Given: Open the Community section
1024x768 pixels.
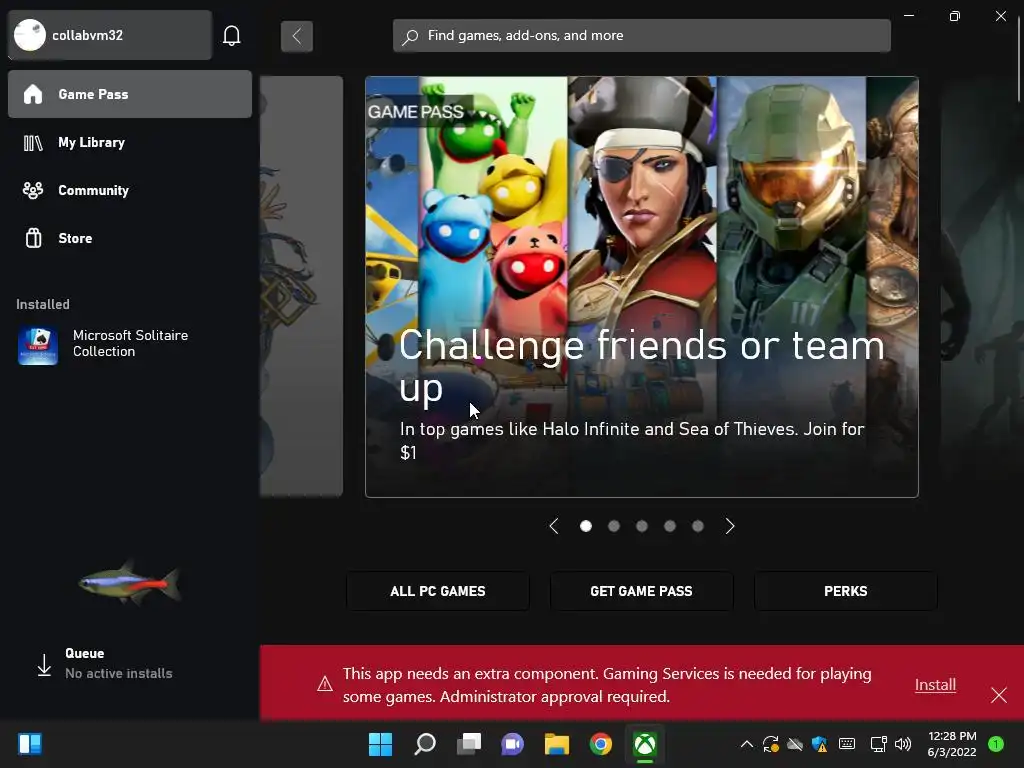Looking at the screenshot, I should click(x=130, y=190).
